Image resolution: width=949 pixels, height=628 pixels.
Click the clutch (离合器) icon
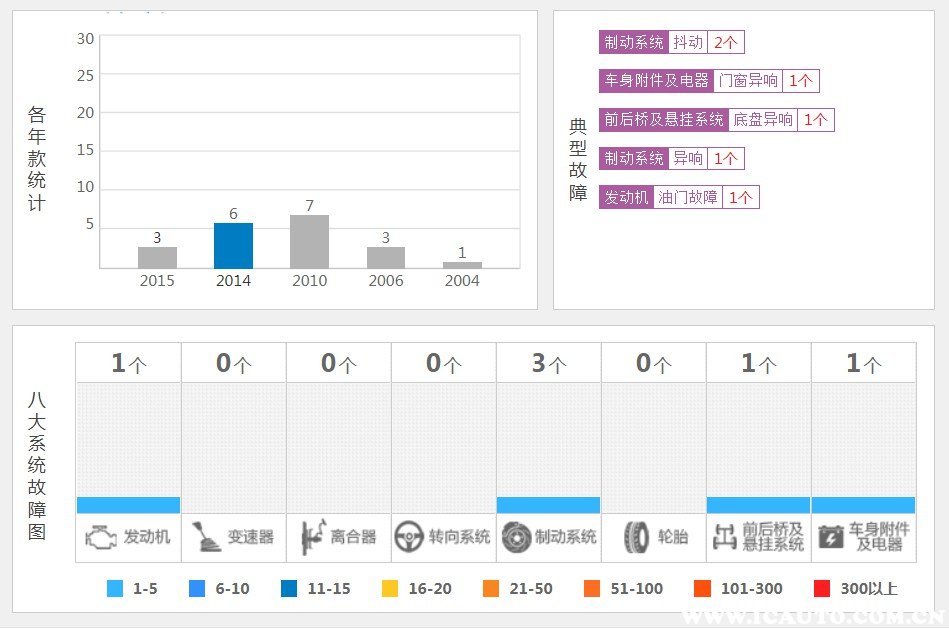[x=312, y=537]
